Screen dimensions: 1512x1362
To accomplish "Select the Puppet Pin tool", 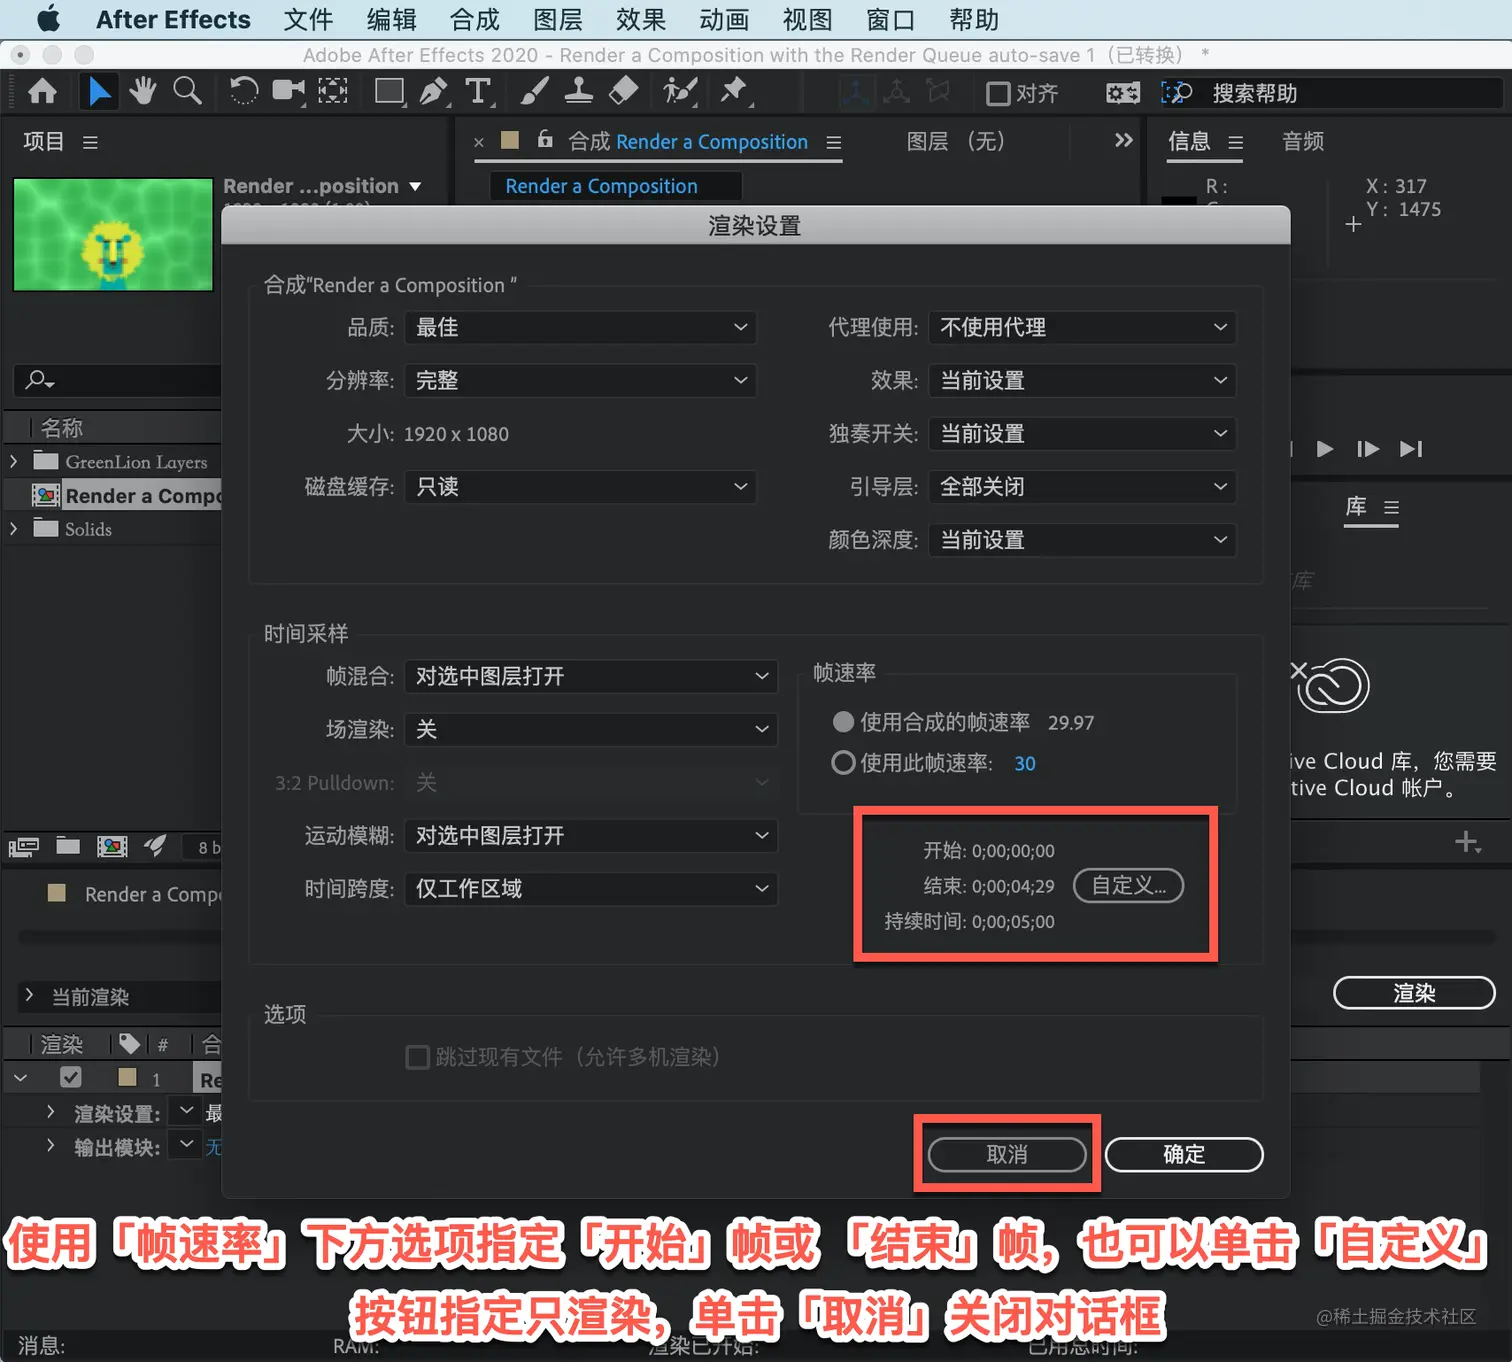I will (735, 92).
